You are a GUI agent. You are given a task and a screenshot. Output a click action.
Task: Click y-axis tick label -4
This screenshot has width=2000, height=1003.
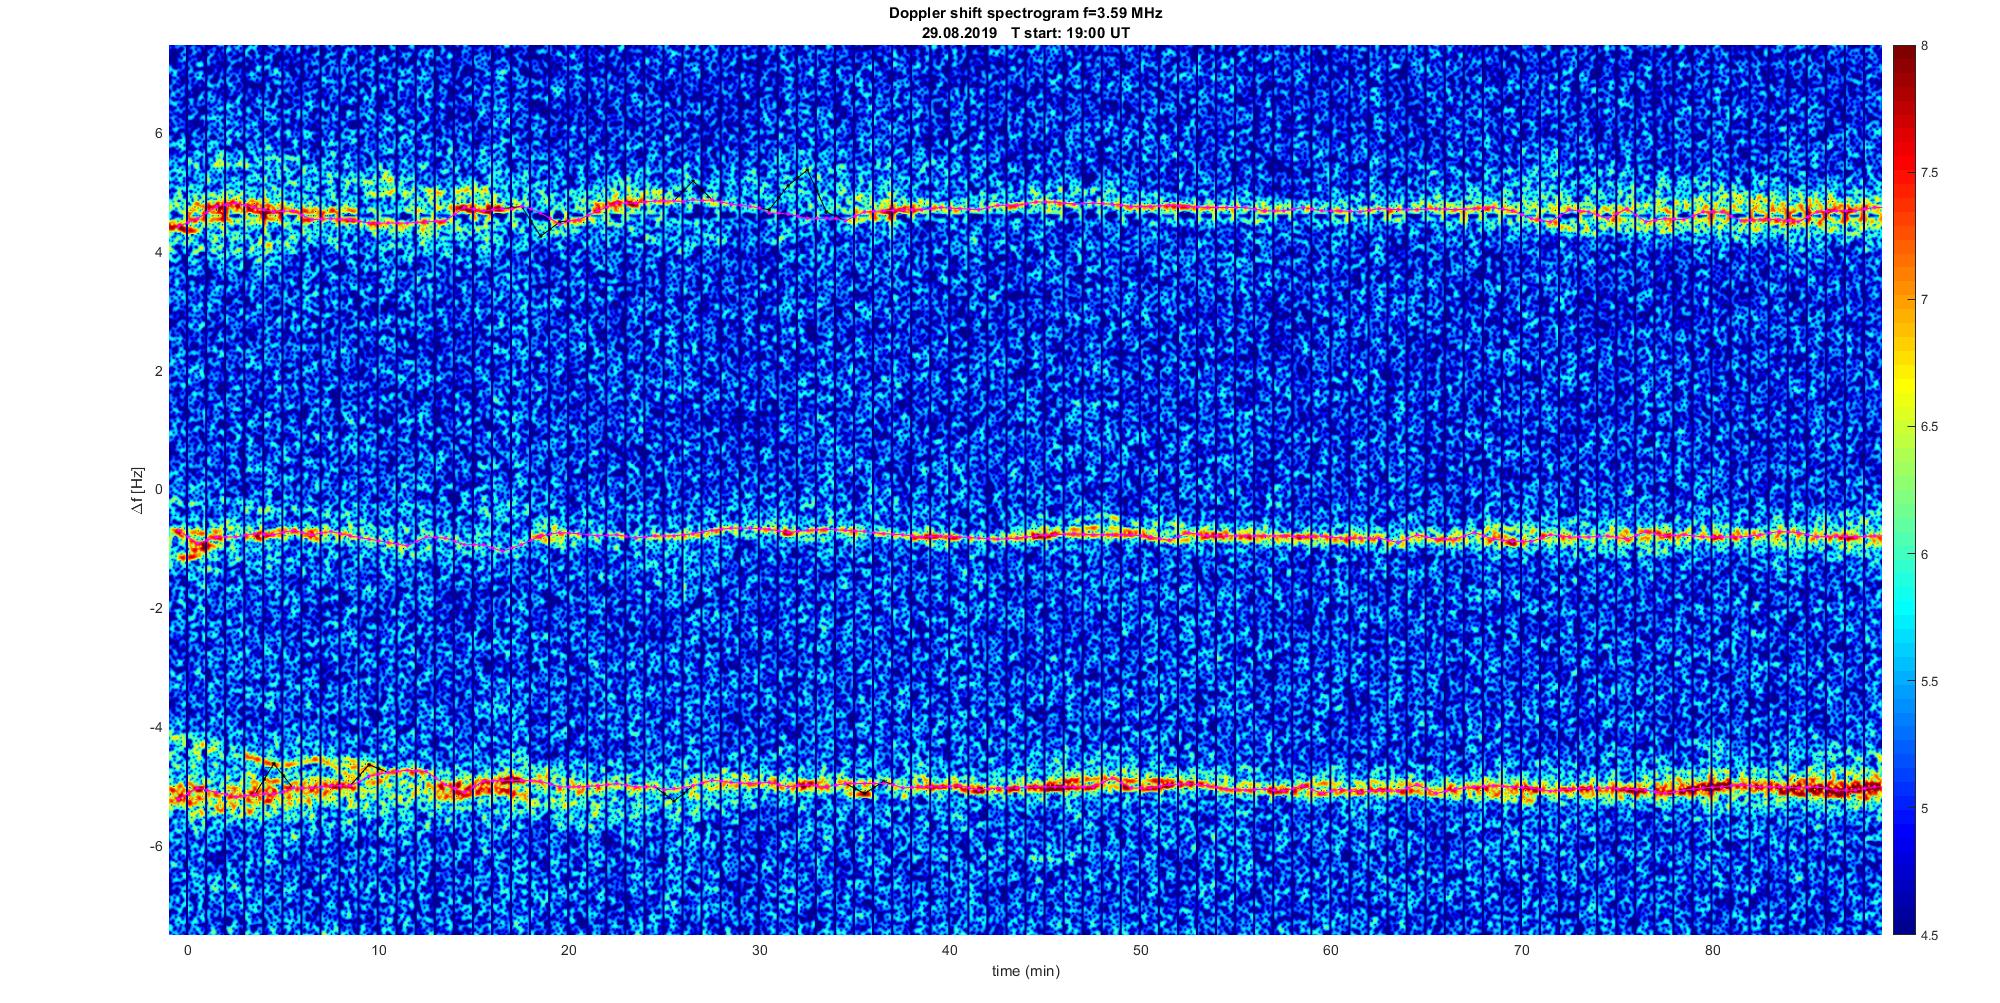156,727
